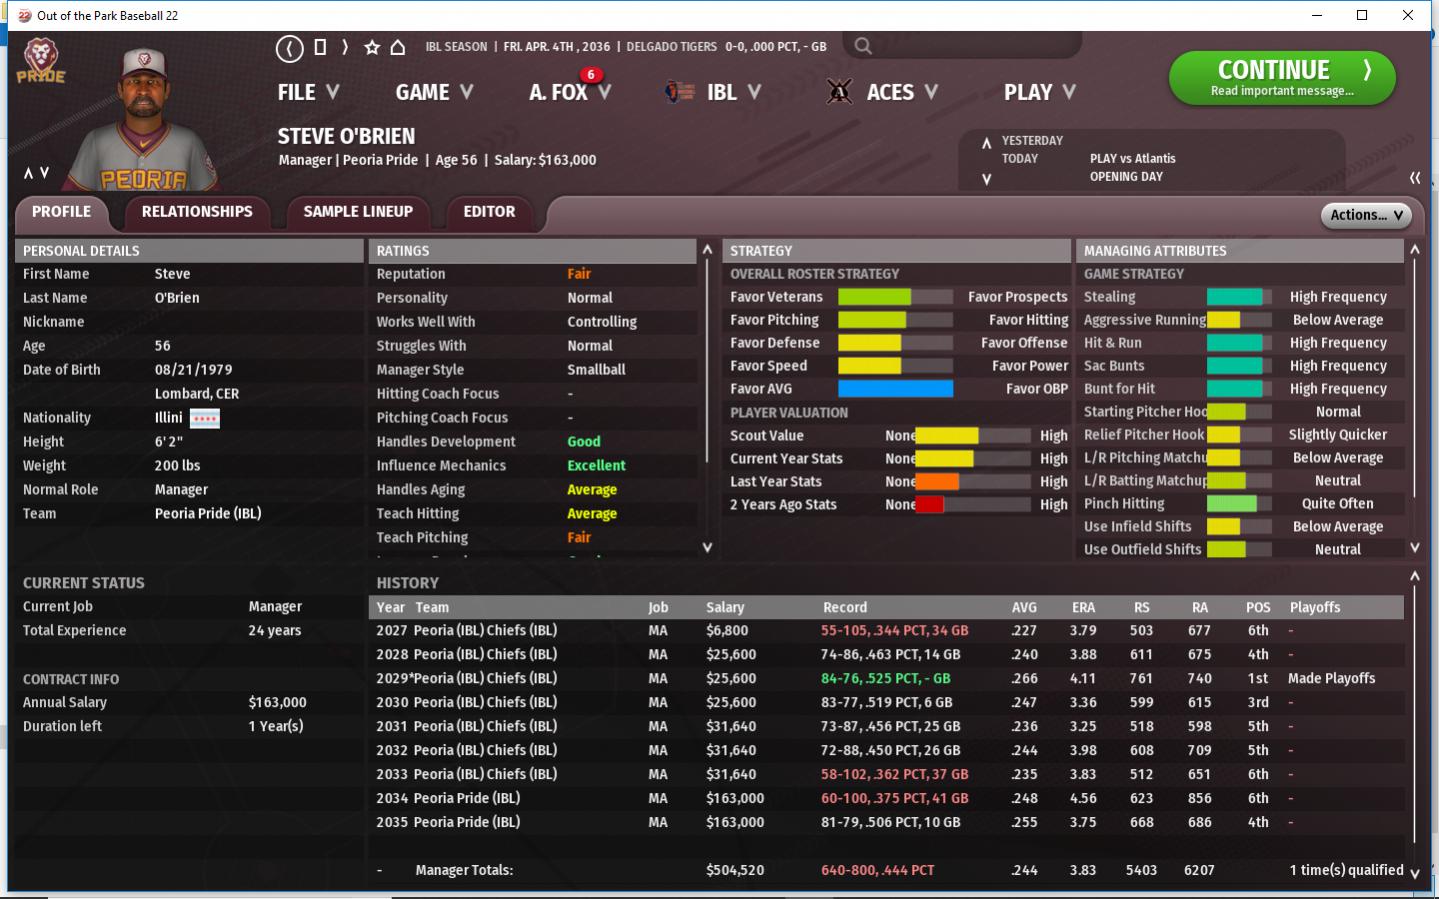This screenshot has width=1439, height=899.
Task: Sort history by the Record column header
Action: point(845,607)
